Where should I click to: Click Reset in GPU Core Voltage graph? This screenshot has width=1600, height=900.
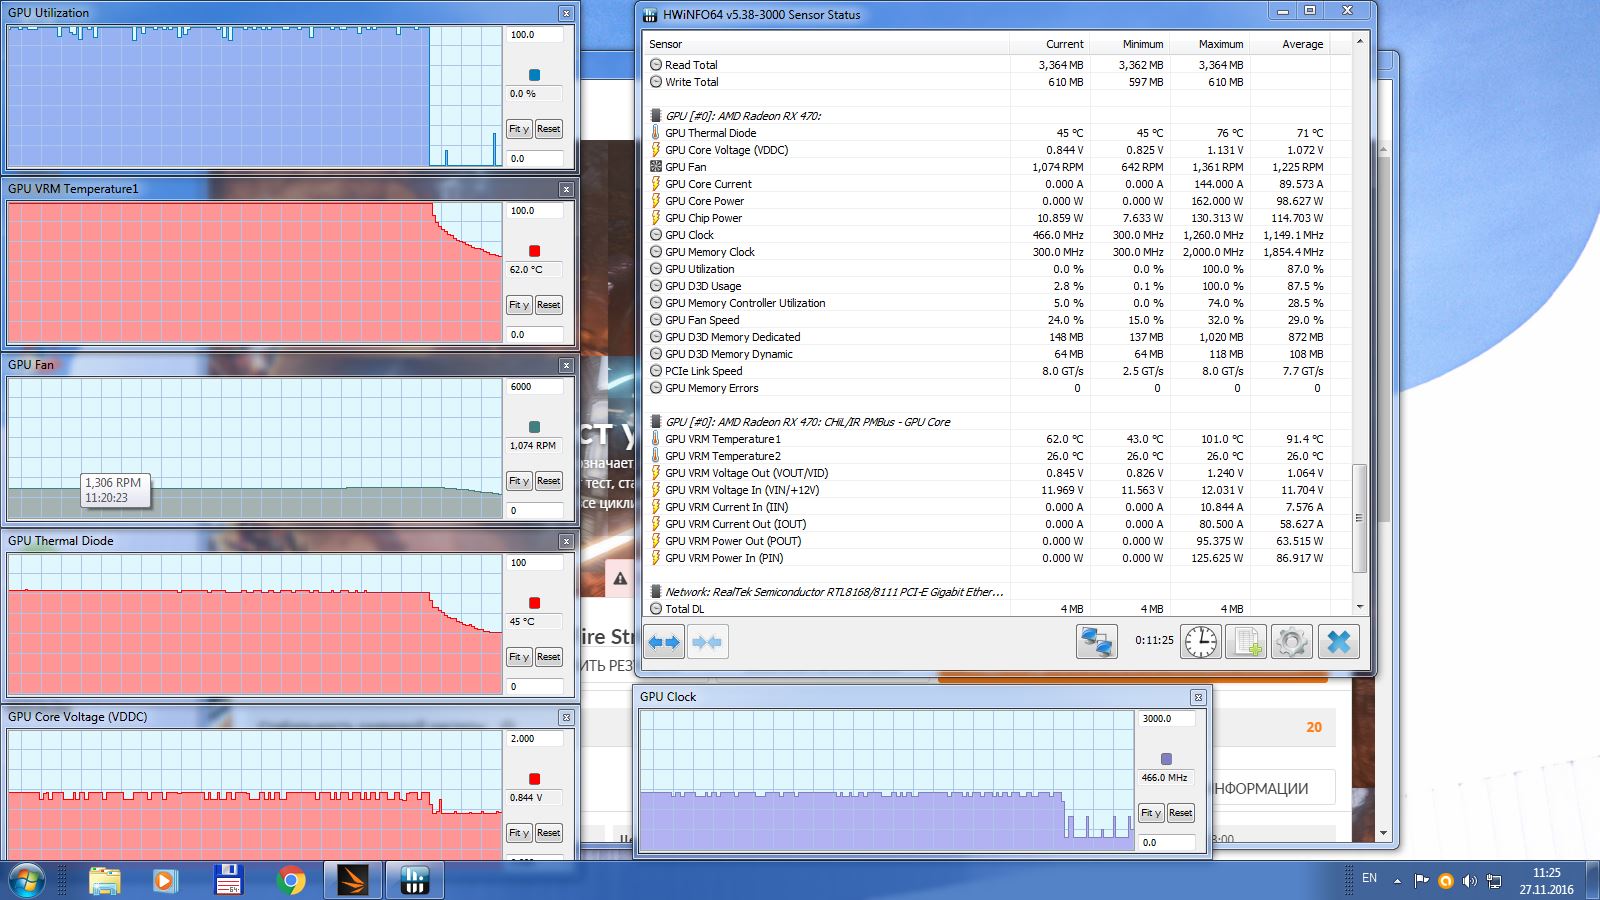pos(548,833)
